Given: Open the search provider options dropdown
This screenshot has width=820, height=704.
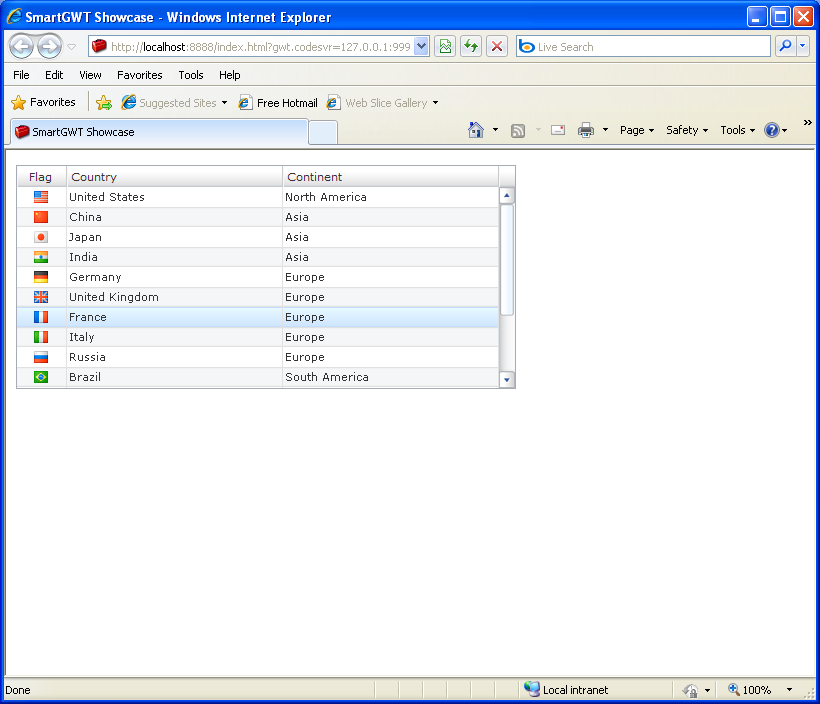Looking at the screenshot, I should point(803,47).
